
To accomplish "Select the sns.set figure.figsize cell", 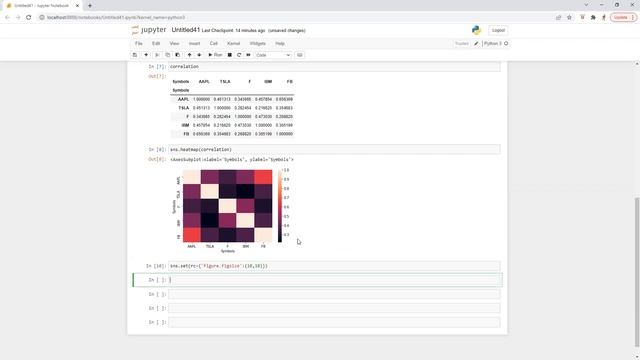I will point(334,266).
